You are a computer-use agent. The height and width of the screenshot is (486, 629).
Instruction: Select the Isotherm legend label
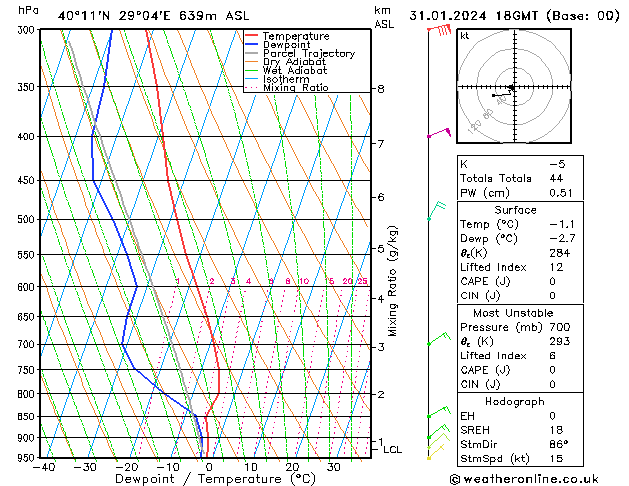286,79
